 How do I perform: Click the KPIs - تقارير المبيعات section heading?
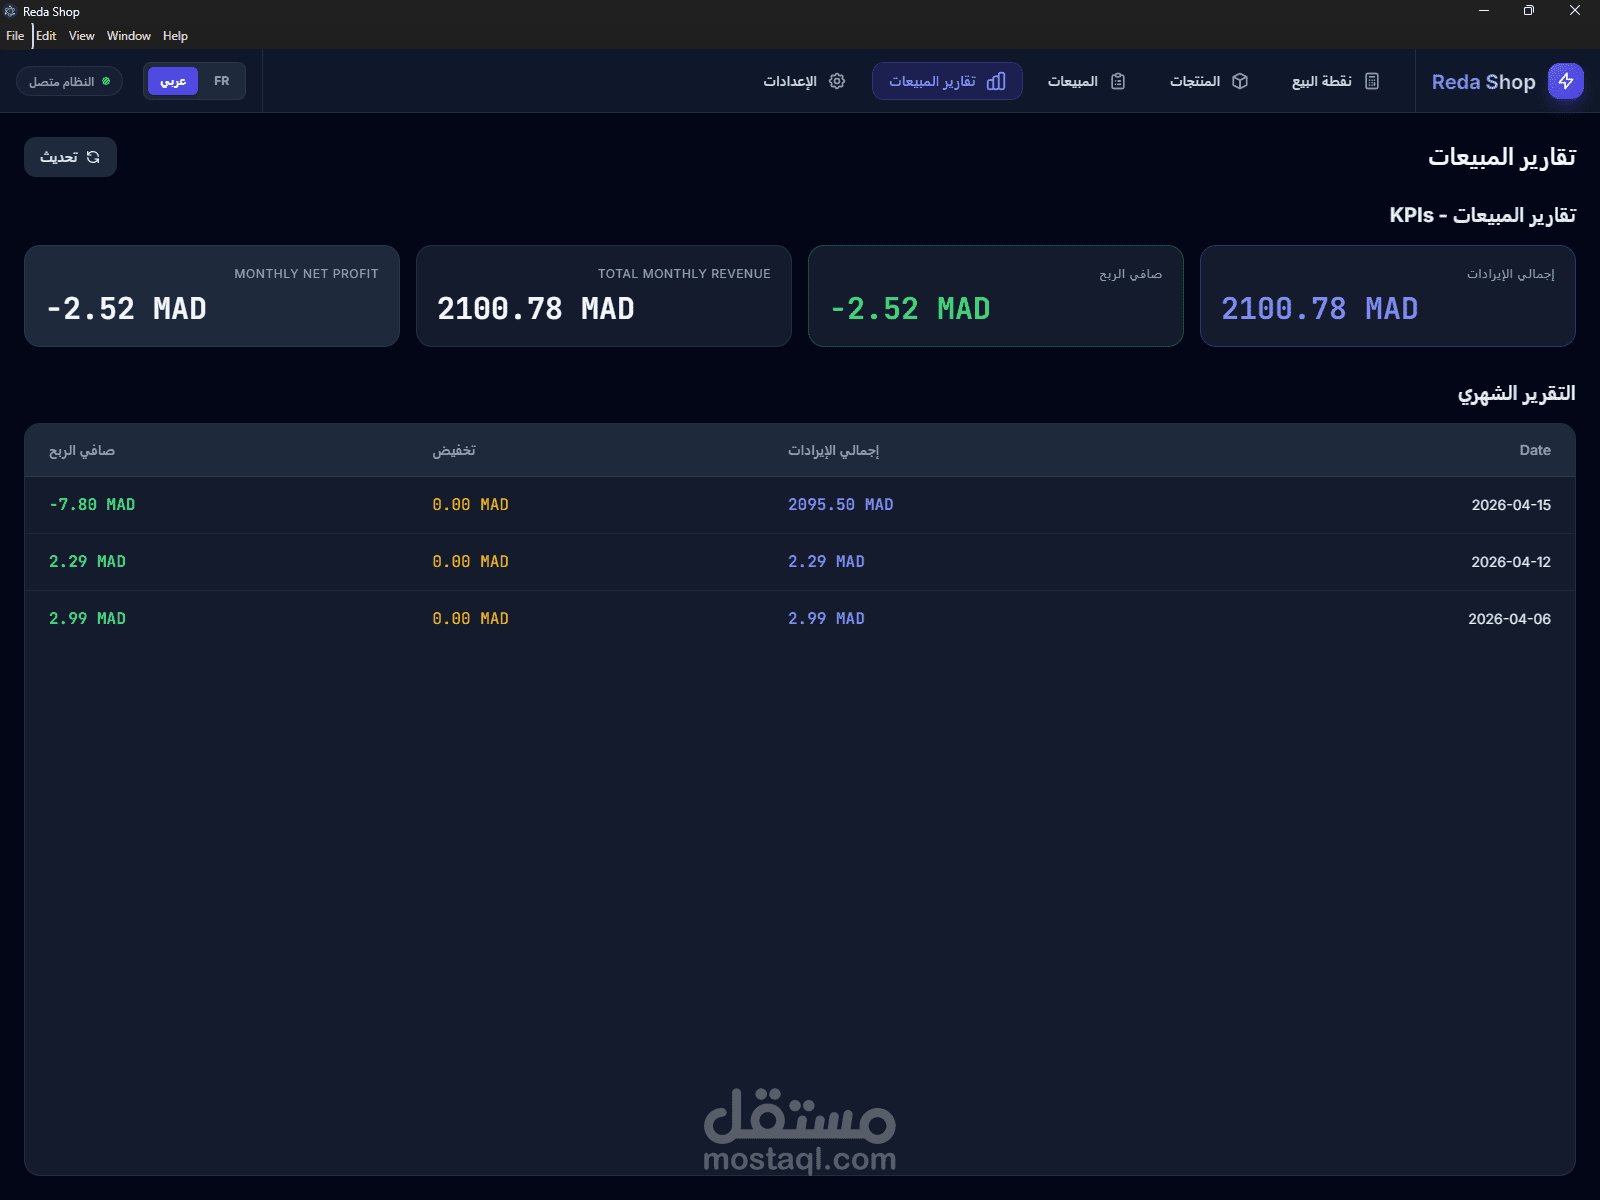pos(1483,215)
